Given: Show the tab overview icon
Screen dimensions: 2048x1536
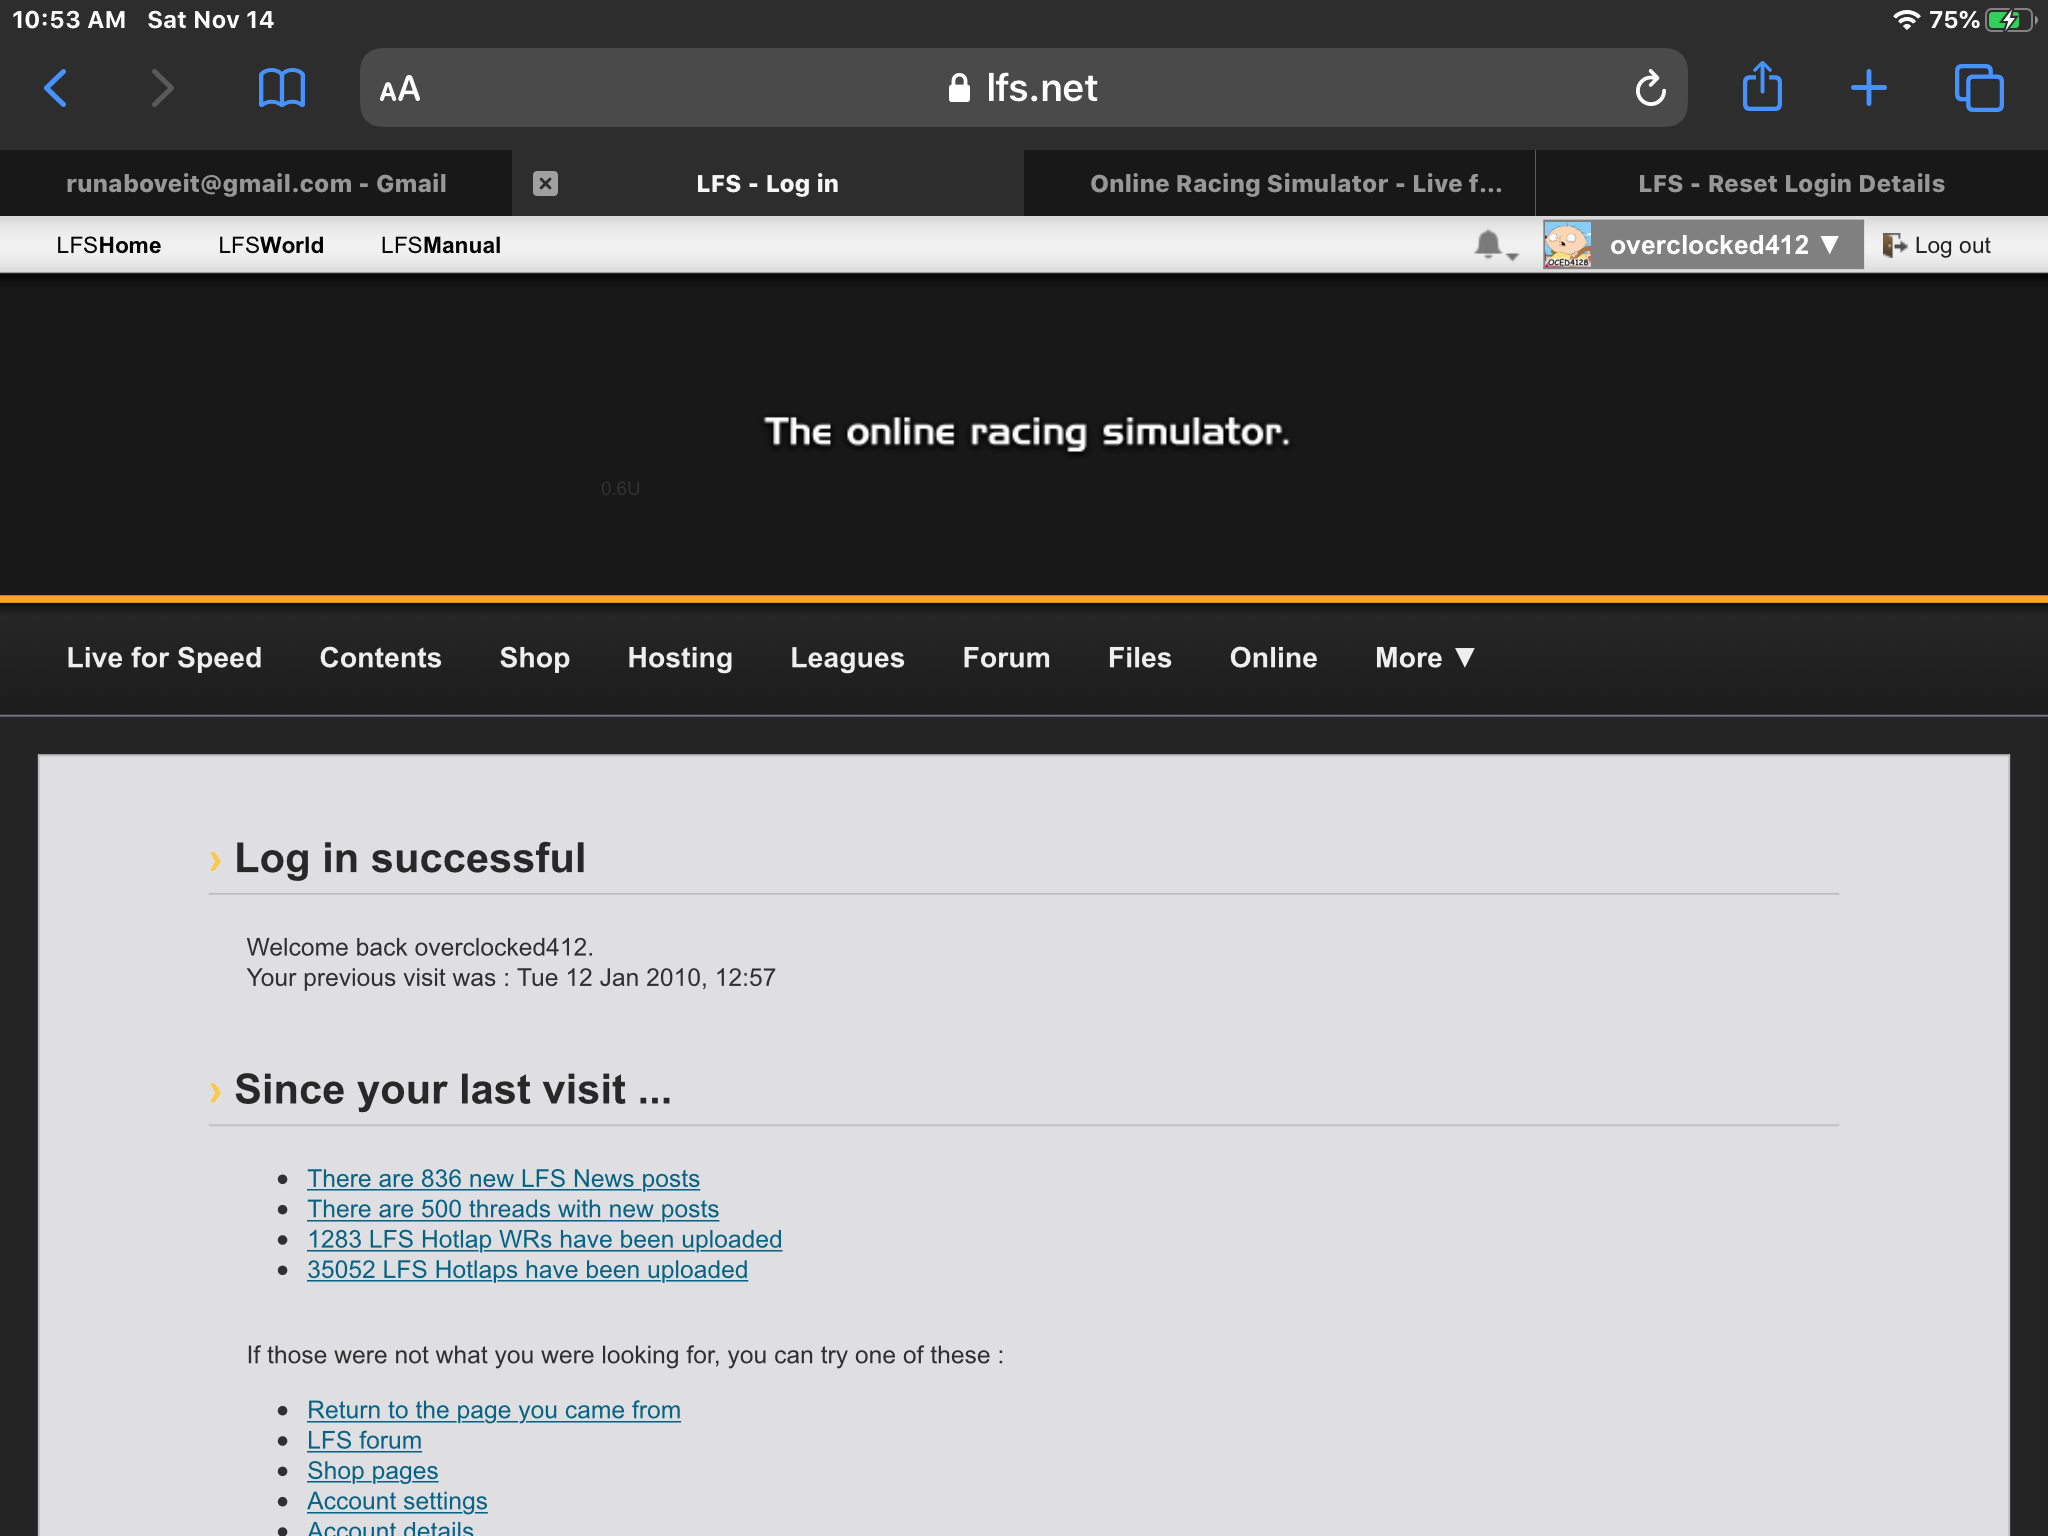Looking at the screenshot, I should tap(1979, 88).
